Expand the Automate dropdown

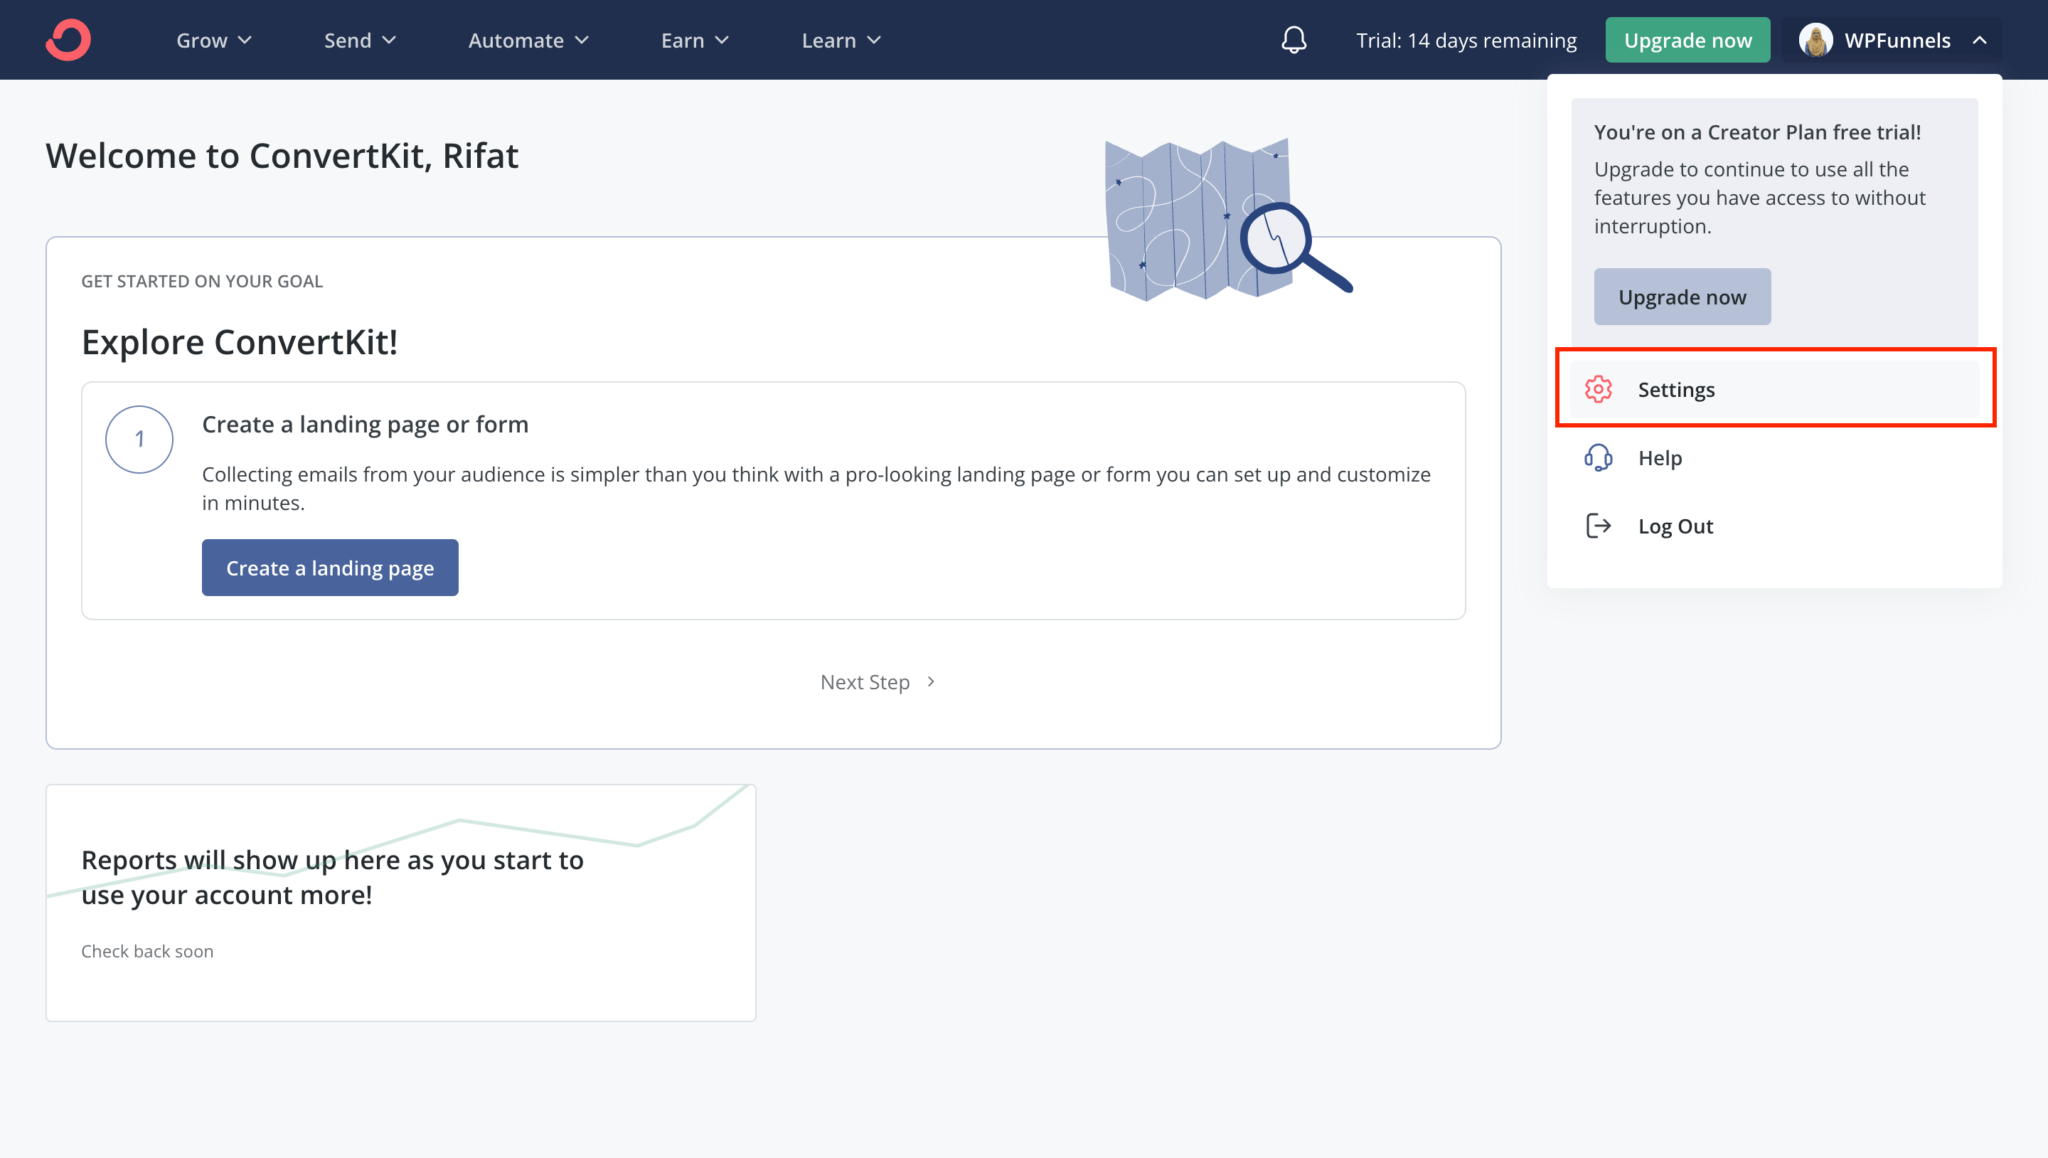click(529, 40)
